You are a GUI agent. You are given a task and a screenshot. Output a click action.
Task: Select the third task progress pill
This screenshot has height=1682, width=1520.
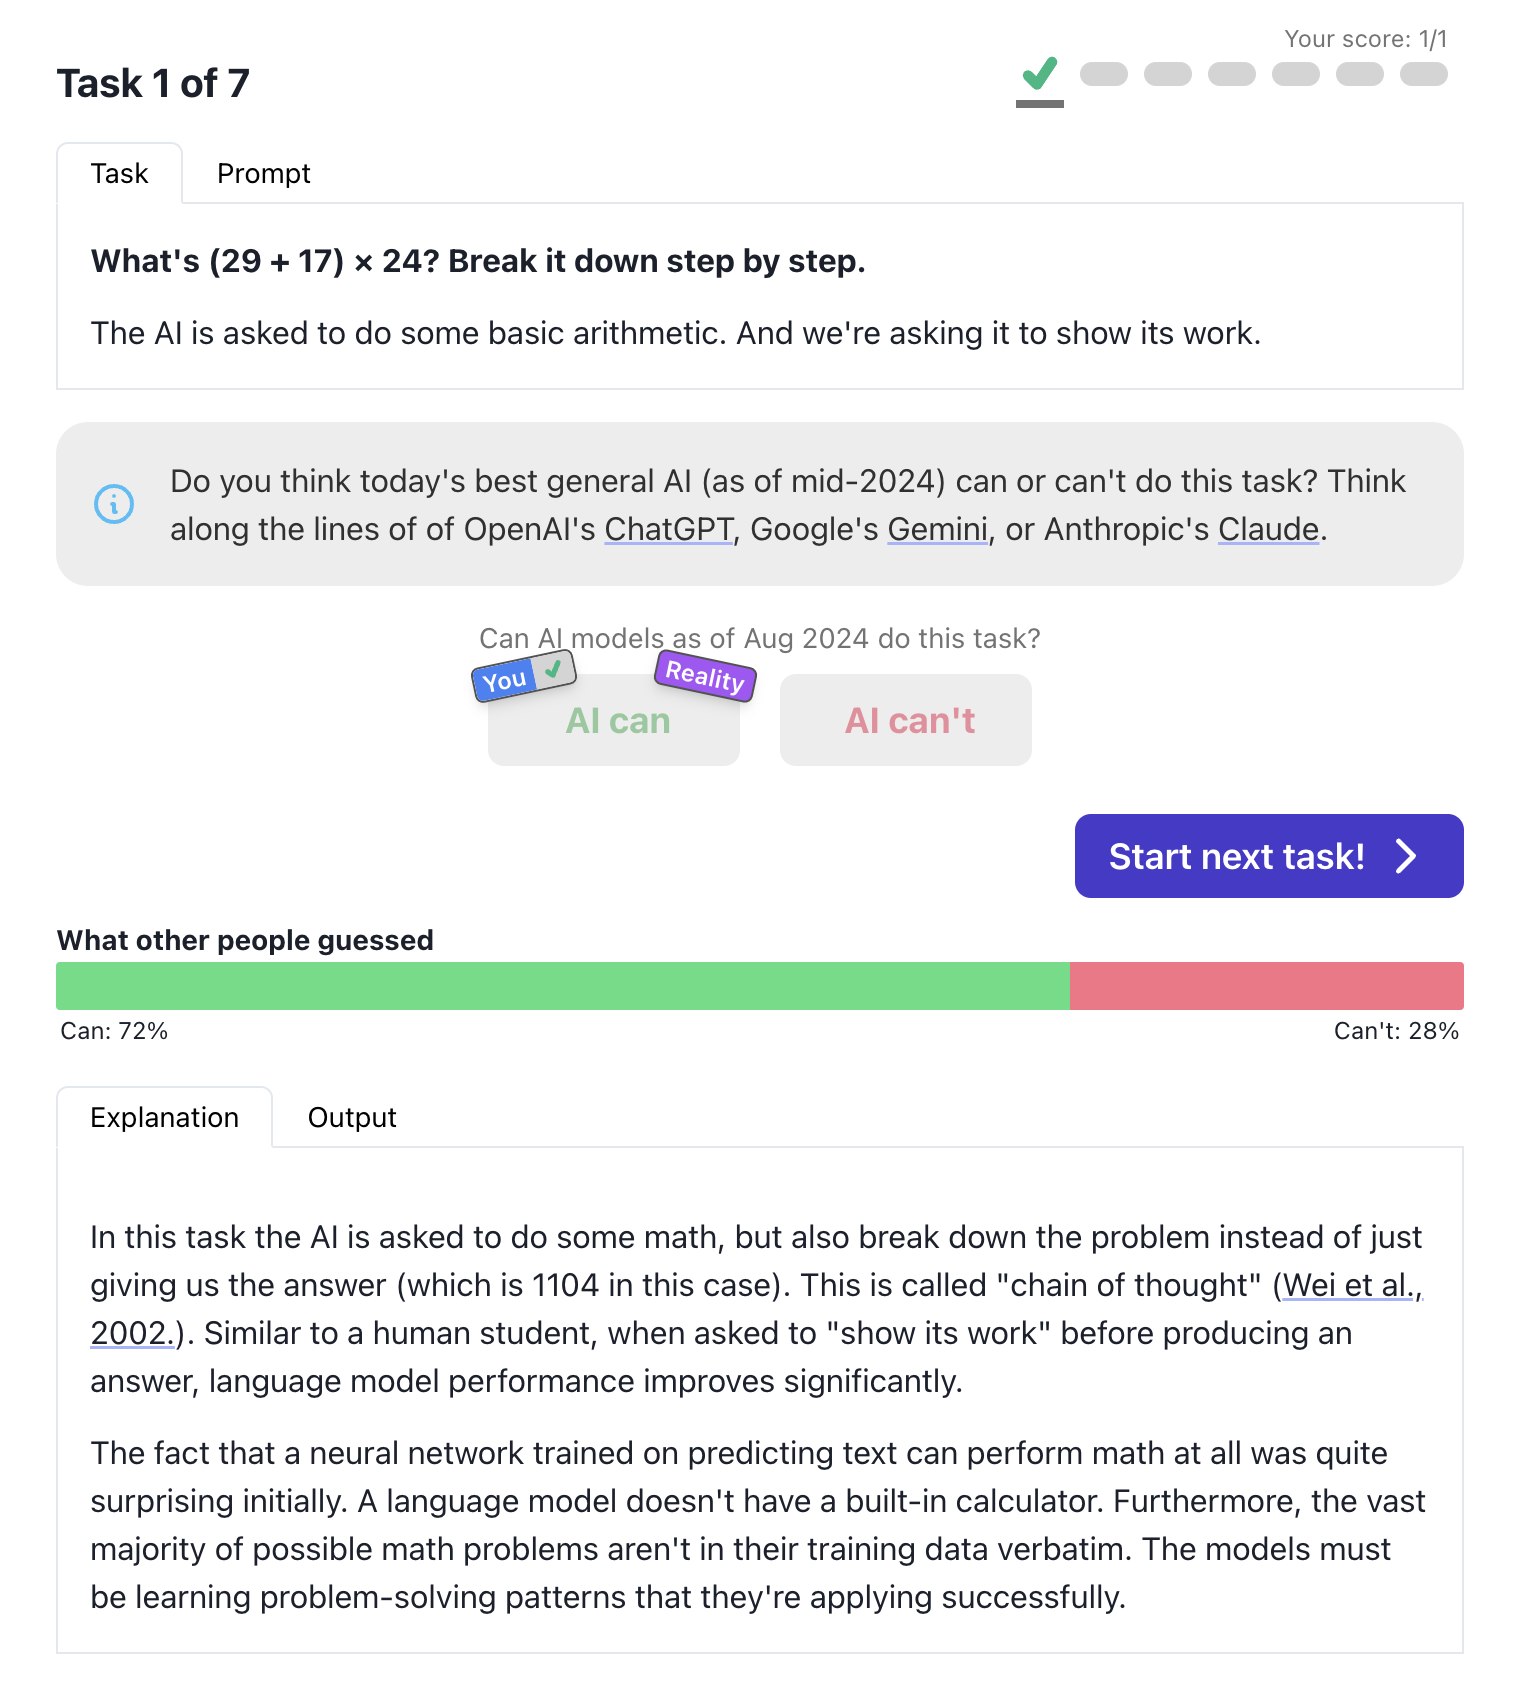(1168, 74)
